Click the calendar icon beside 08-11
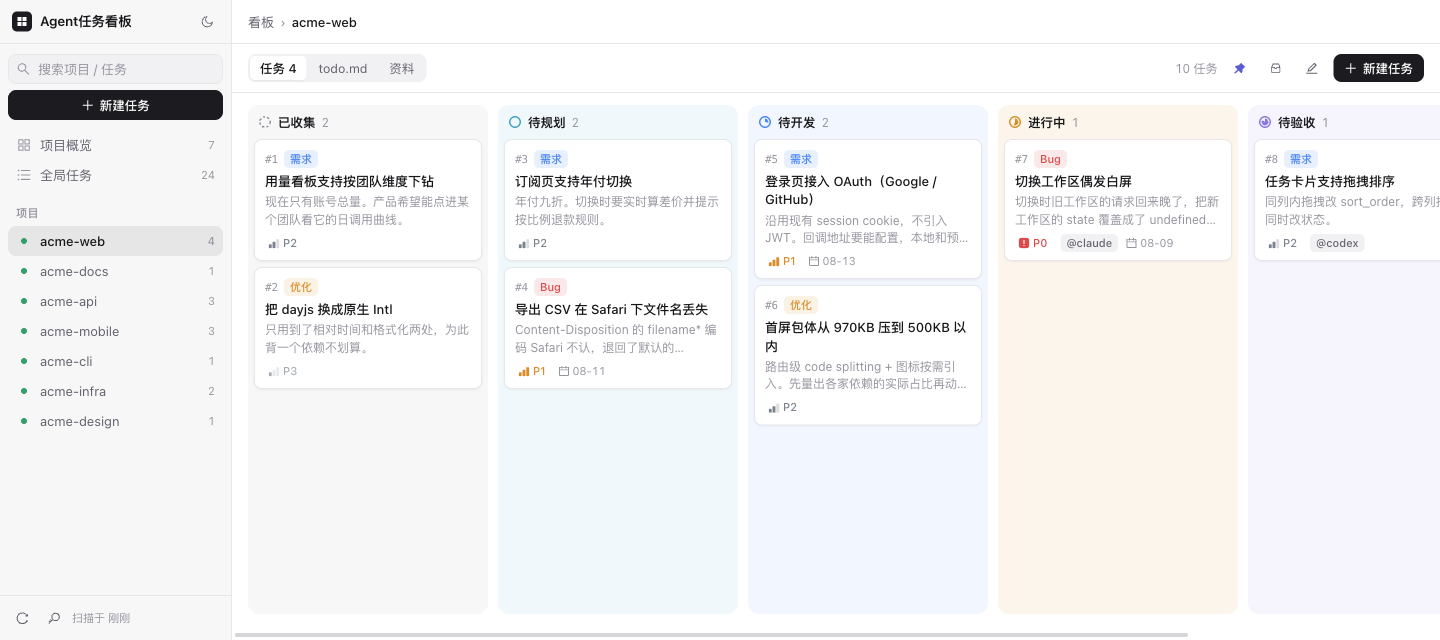 point(564,371)
